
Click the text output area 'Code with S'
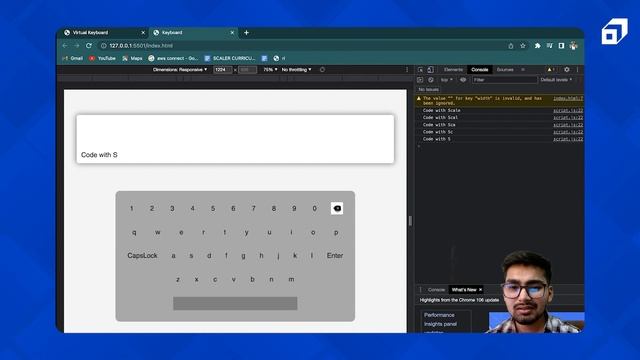(235, 139)
